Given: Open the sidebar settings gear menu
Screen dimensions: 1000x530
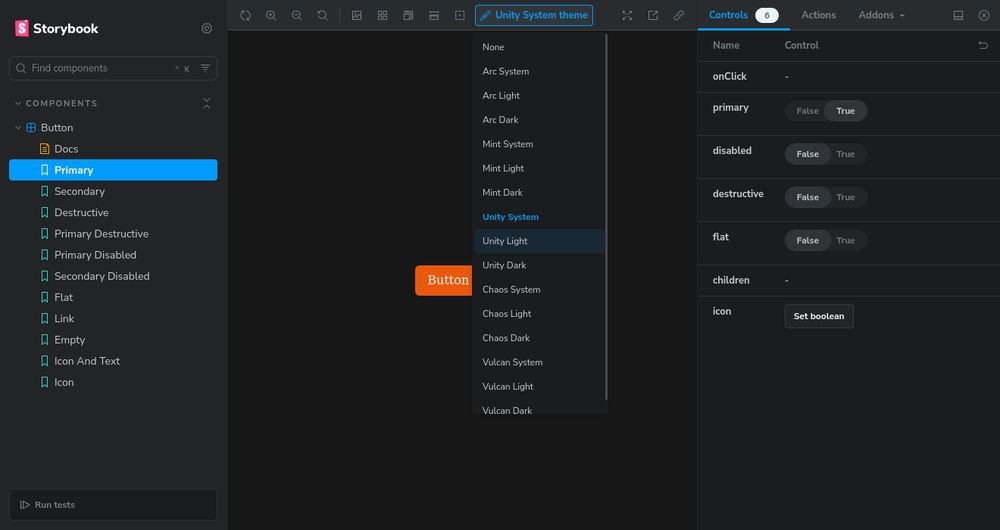Looking at the screenshot, I should 207,28.
